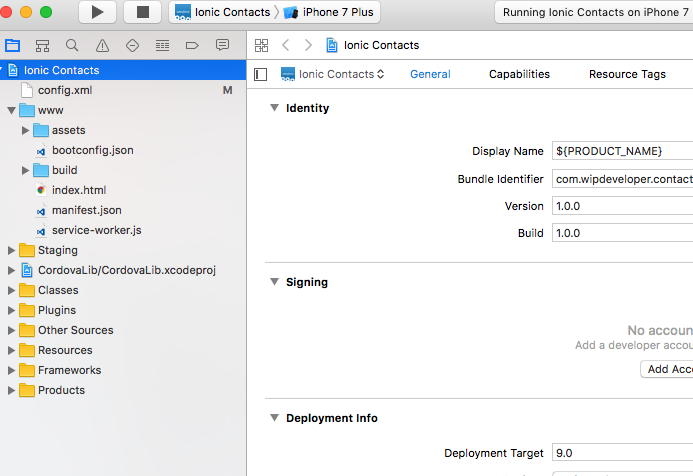Open the Symbol navigator icon

tap(42, 45)
